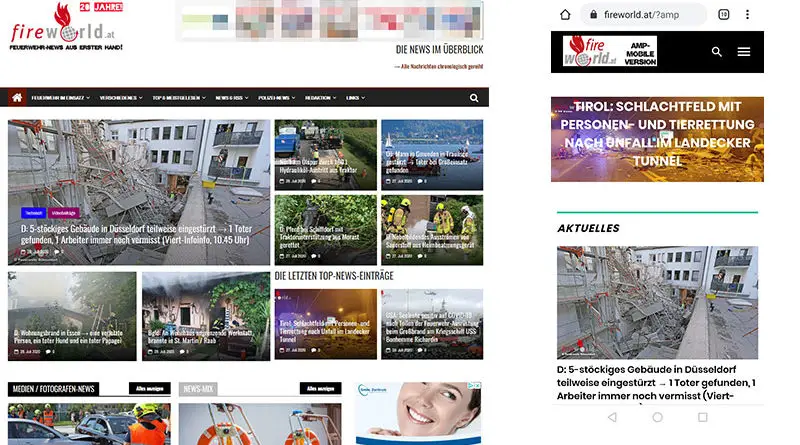Open the browser tab counter showing 10
This screenshot has height=445, width=800.
[724, 15]
